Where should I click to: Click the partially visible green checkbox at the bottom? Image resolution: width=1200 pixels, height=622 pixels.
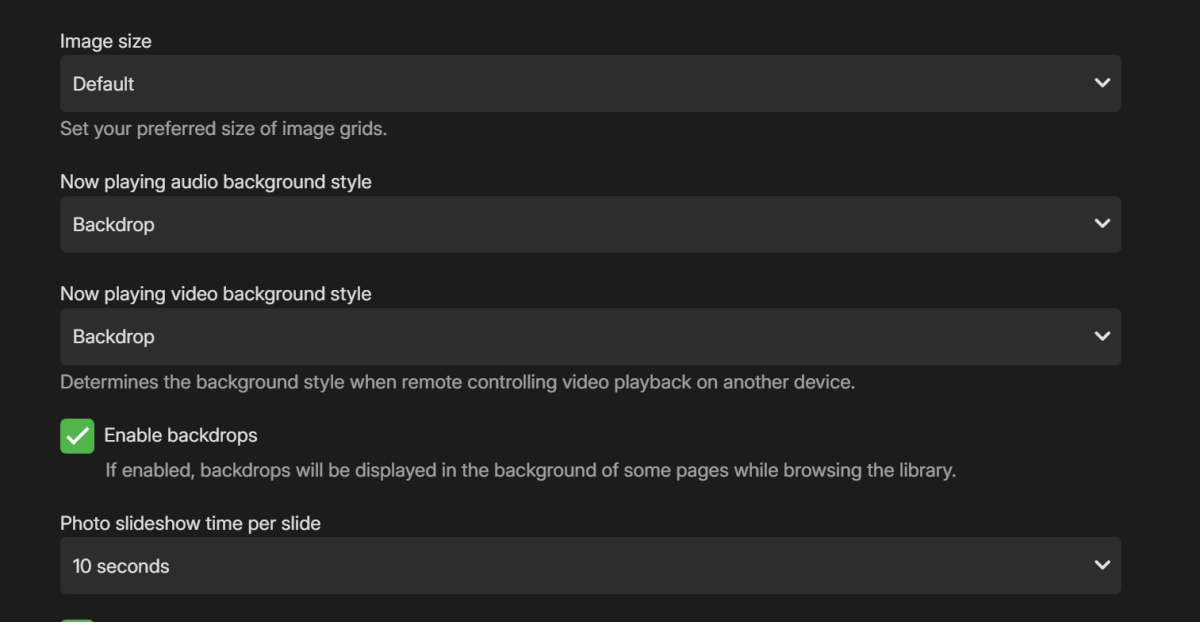(77, 618)
